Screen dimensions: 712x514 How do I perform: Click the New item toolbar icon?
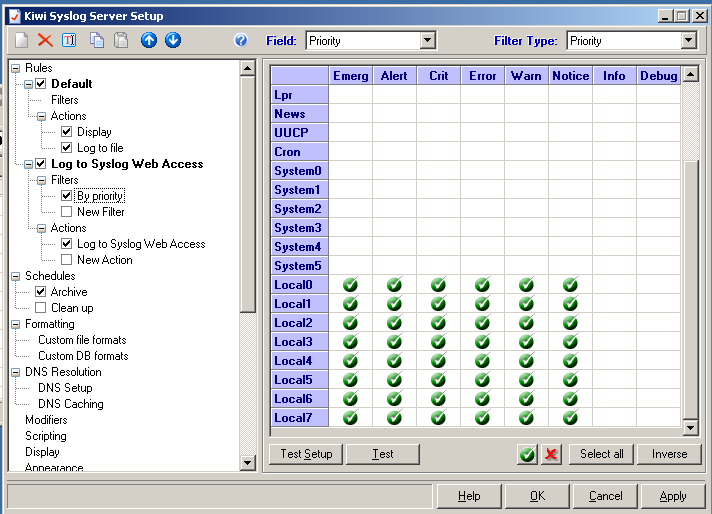[21, 40]
